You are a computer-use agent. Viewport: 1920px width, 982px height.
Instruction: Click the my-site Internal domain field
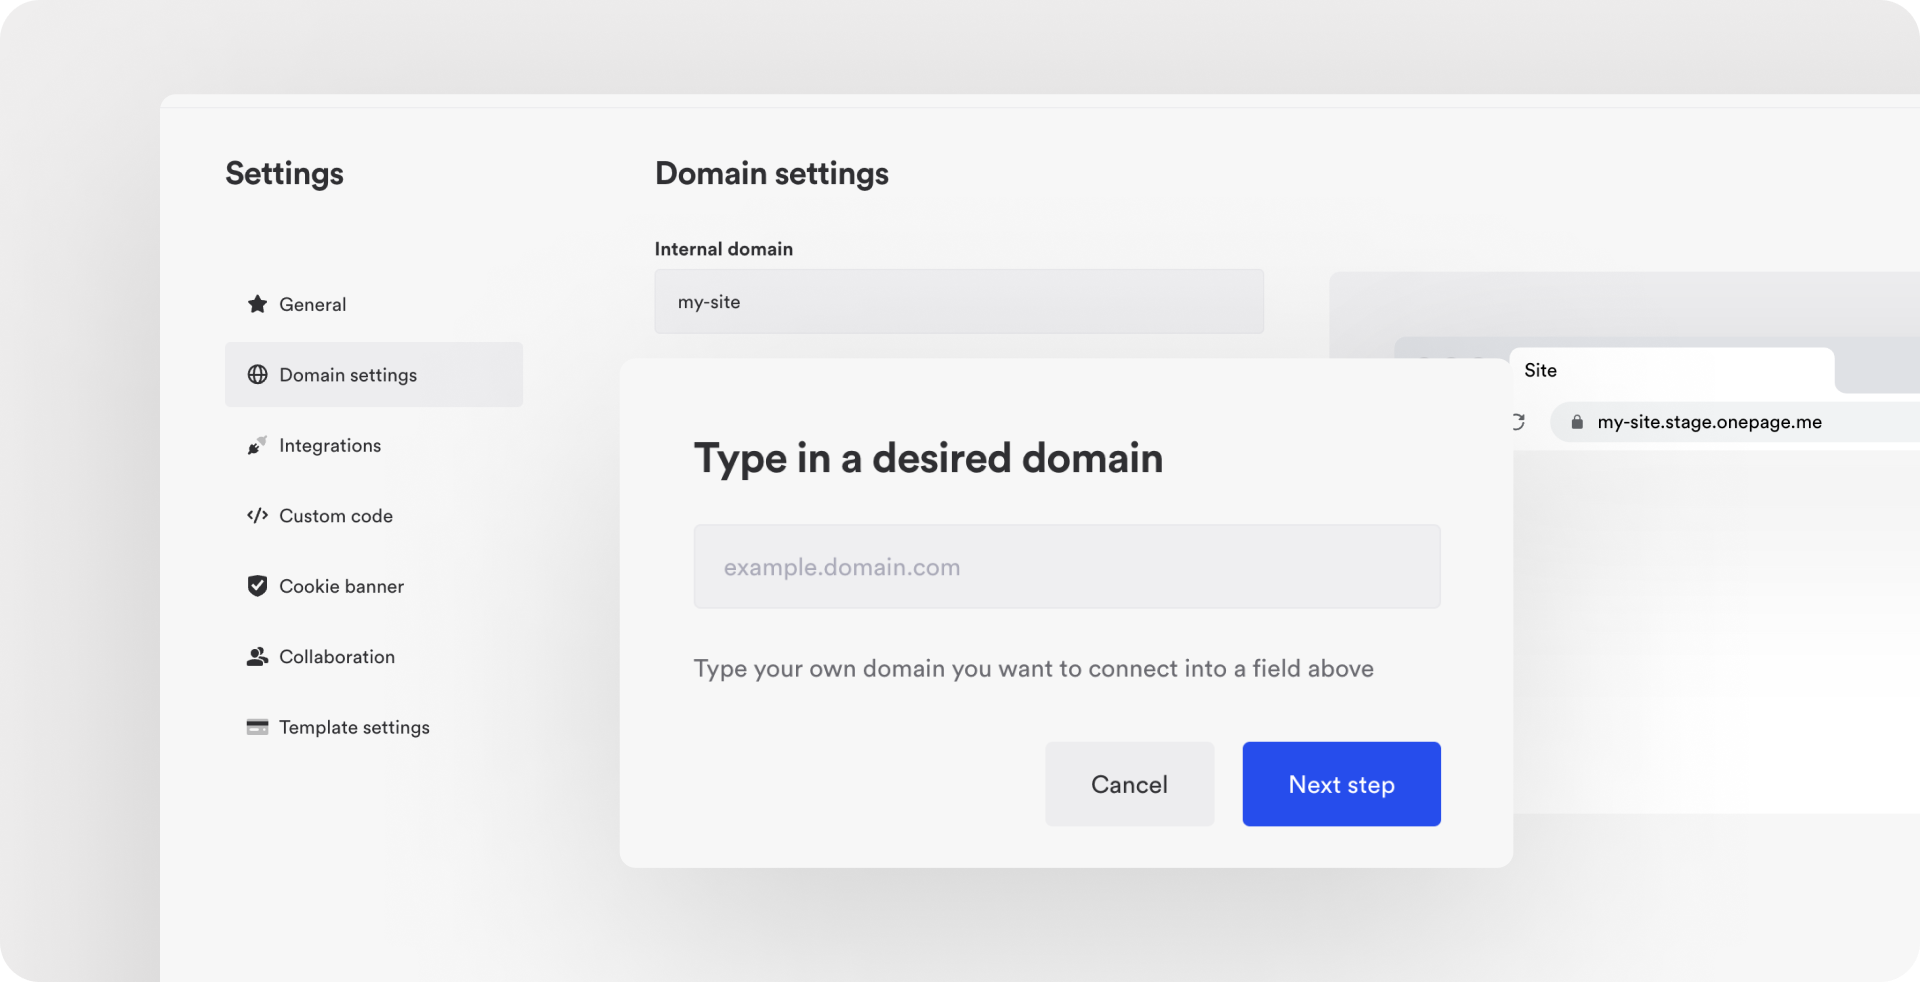(958, 301)
